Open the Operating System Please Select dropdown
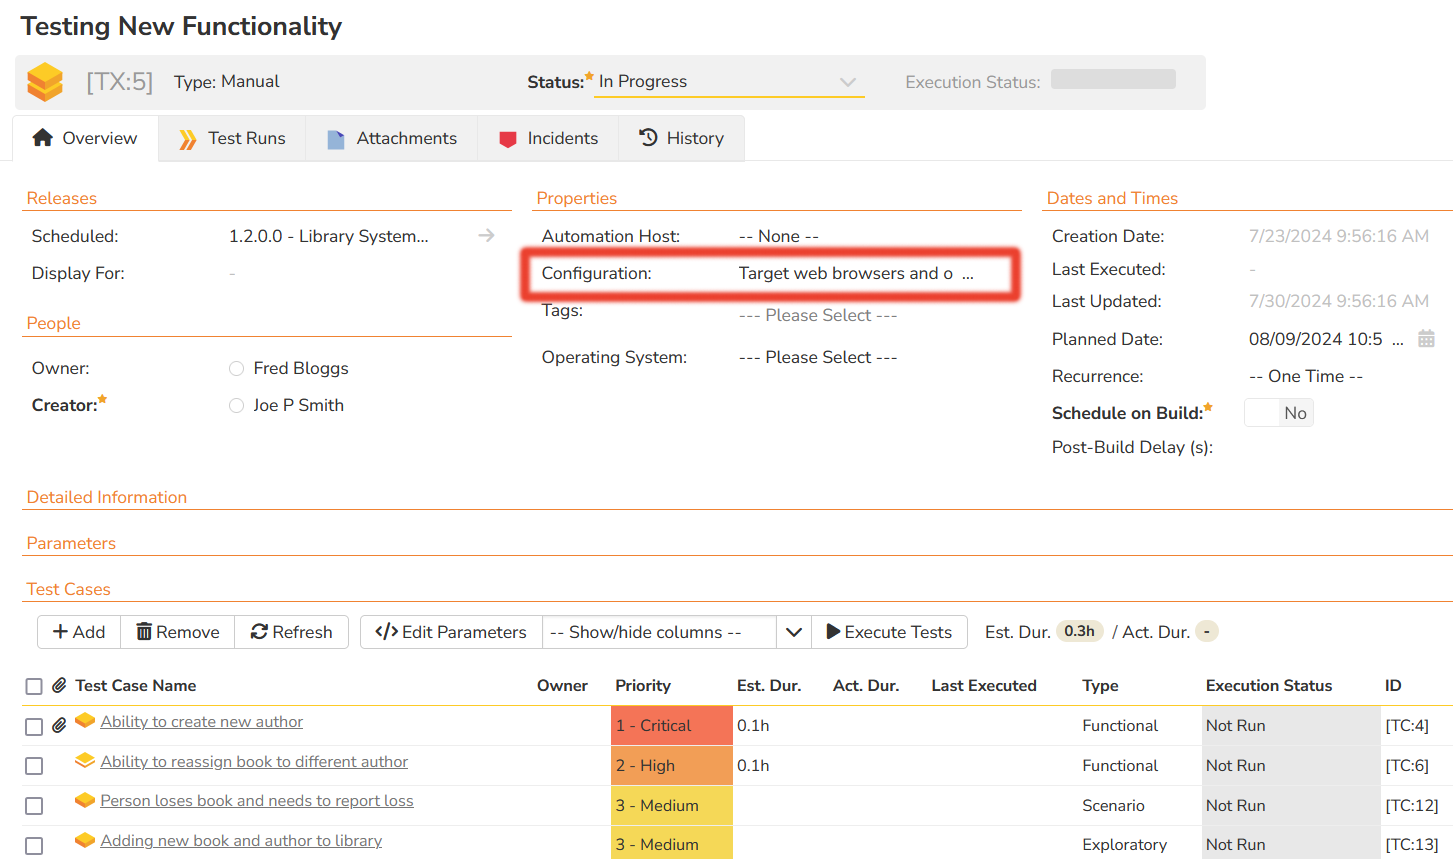This screenshot has width=1453, height=859. (x=817, y=357)
